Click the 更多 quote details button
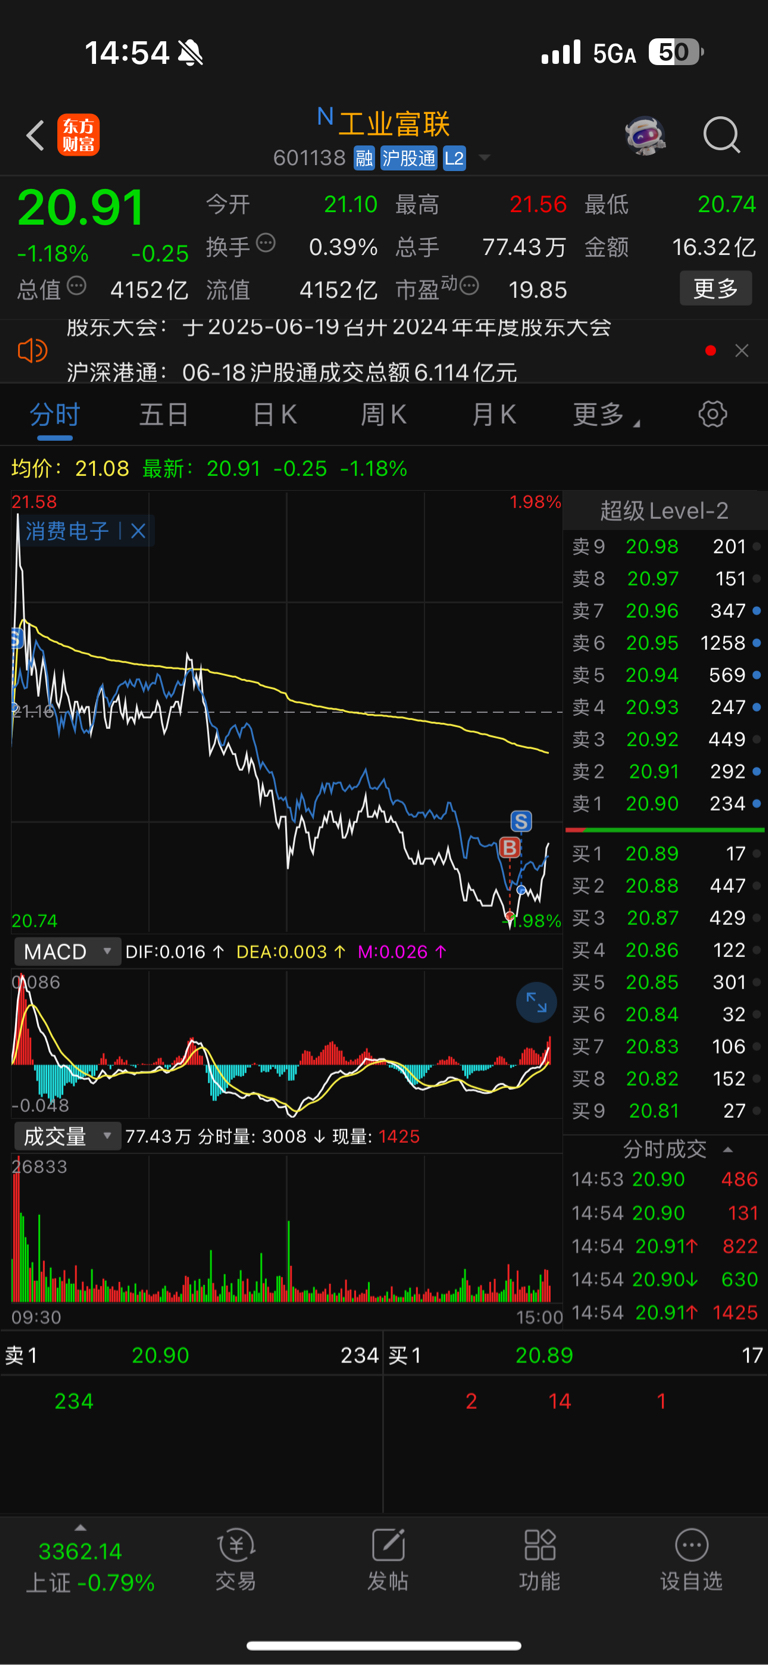Viewport: 768px width, 1665px height. pos(716,289)
